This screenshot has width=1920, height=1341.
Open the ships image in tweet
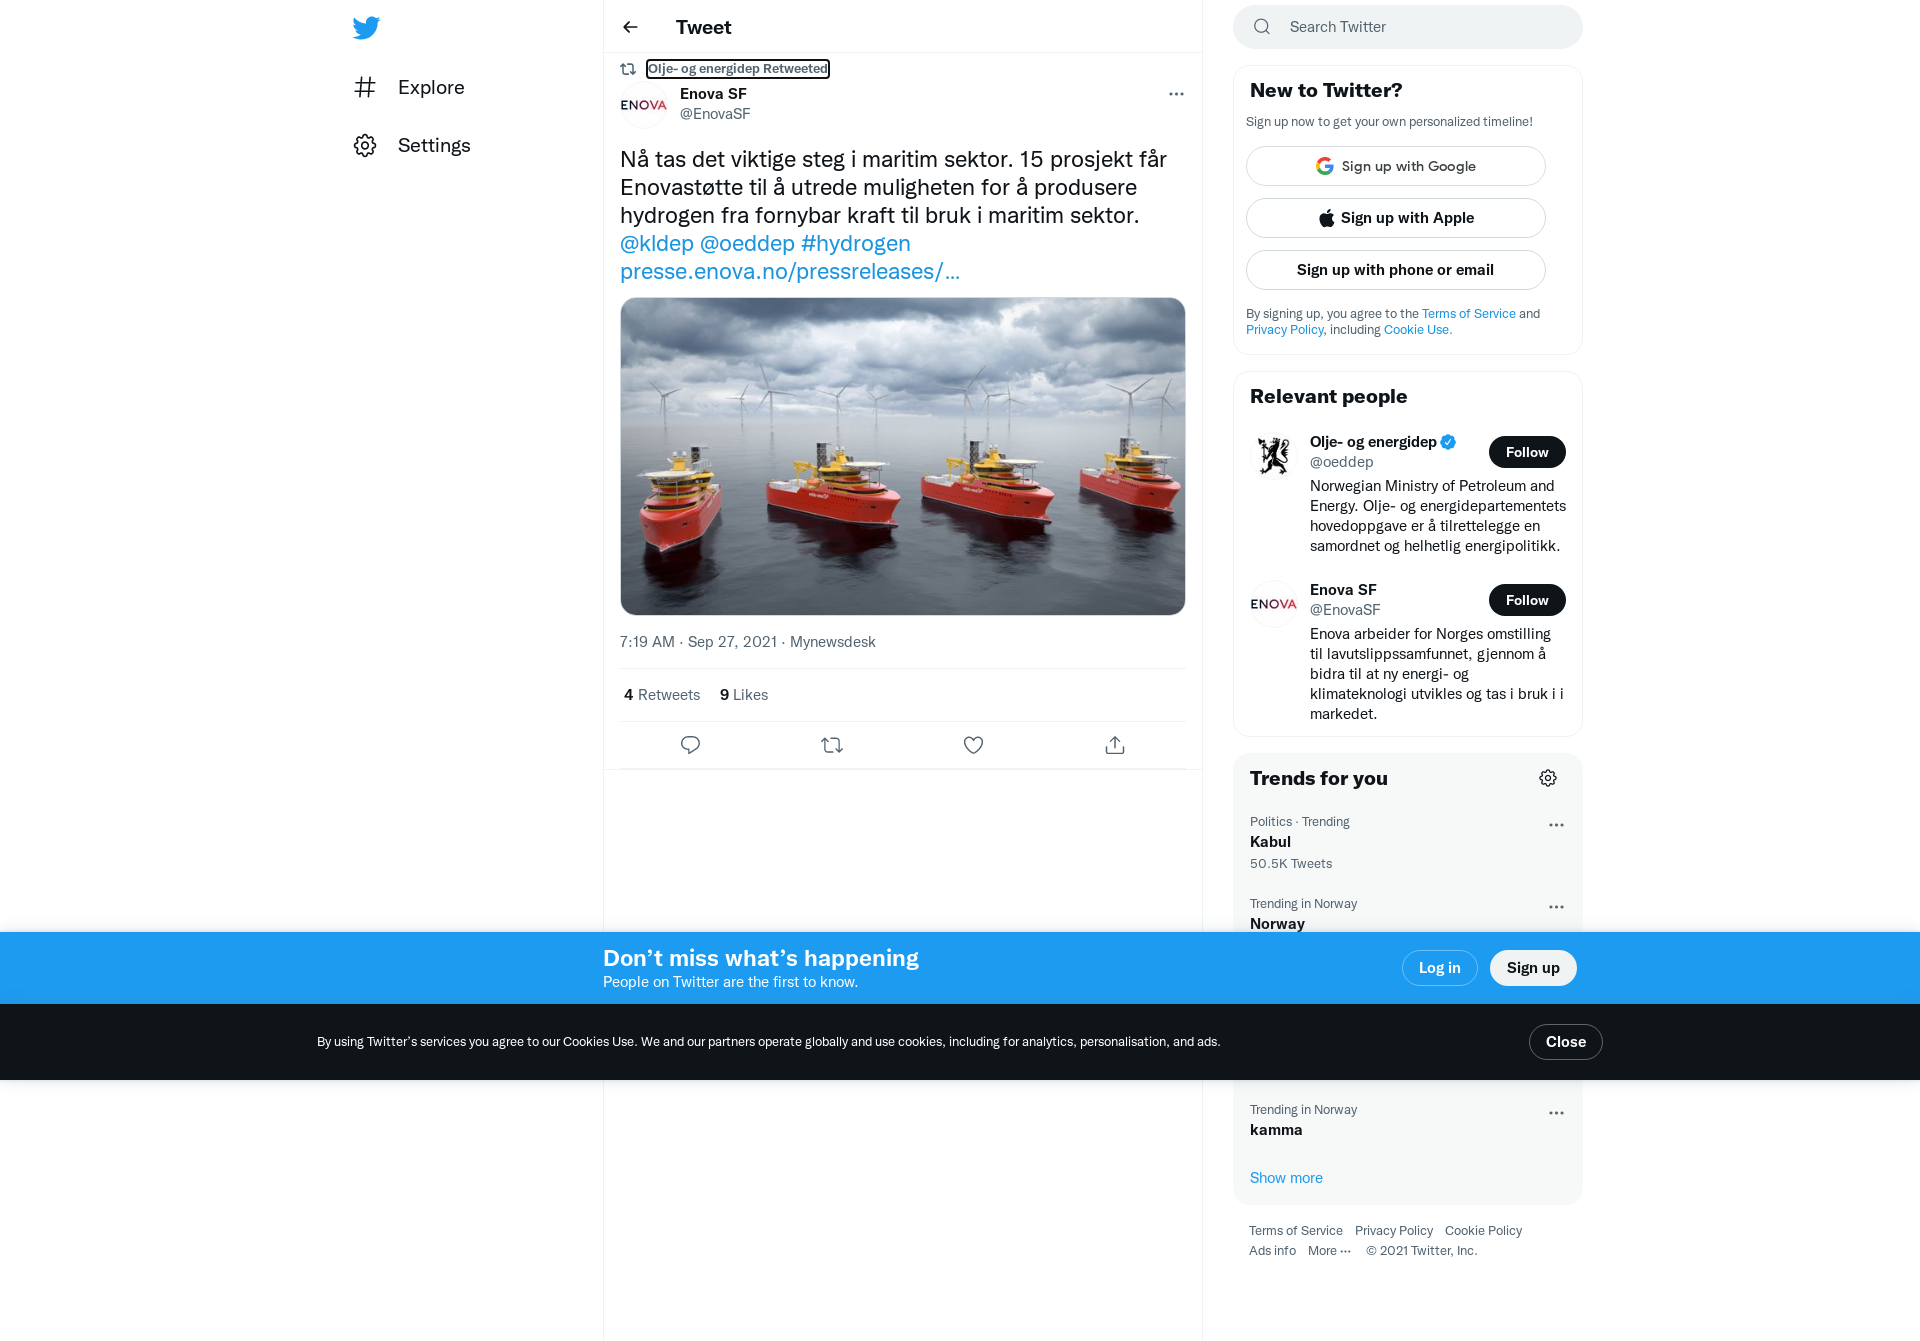(x=903, y=456)
